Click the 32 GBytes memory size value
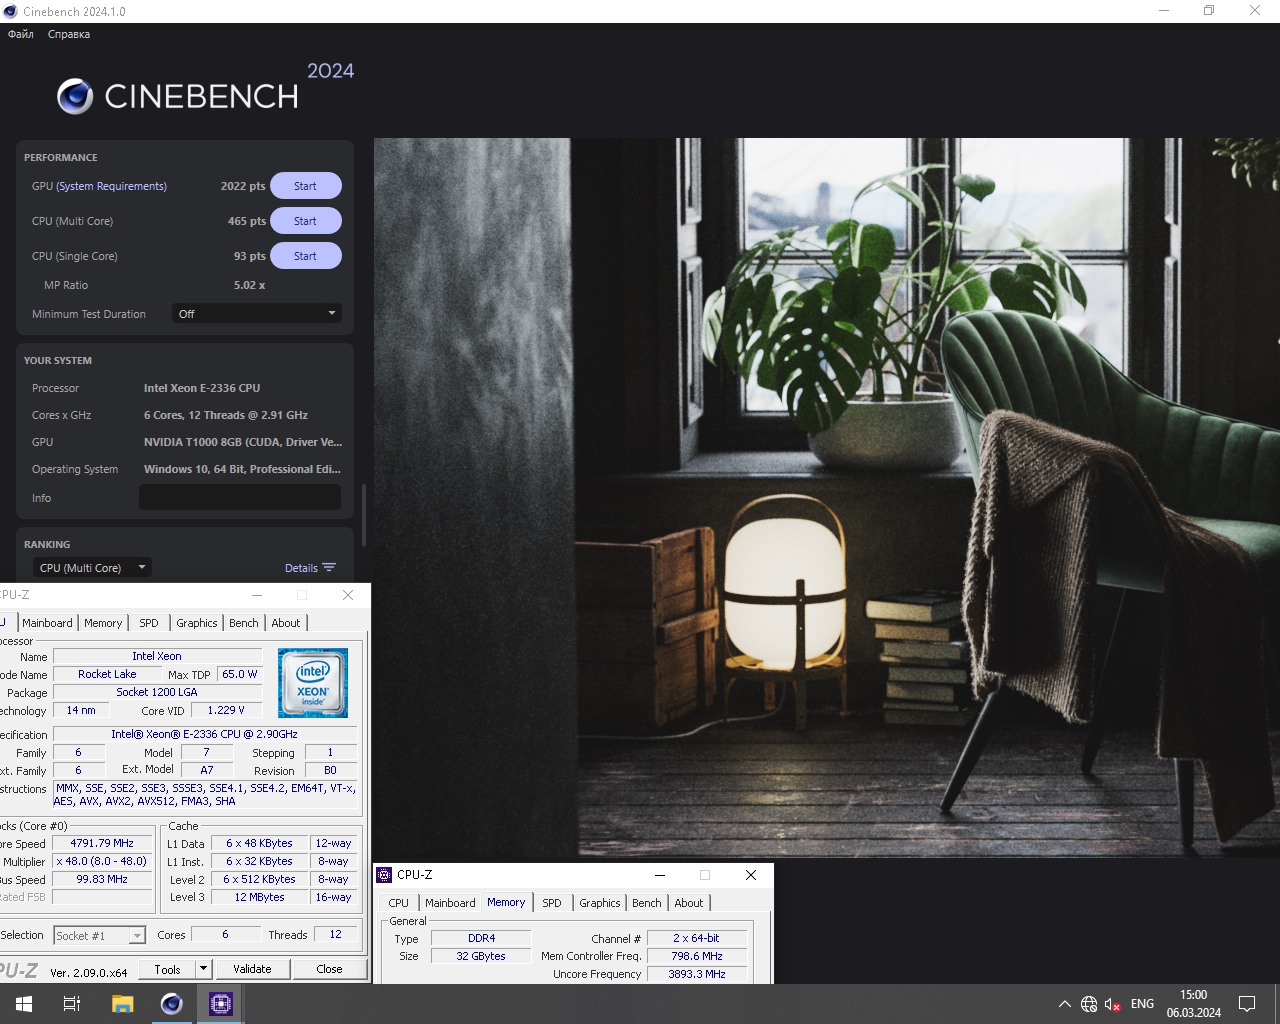The image size is (1280, 1024). coord(481,956)
